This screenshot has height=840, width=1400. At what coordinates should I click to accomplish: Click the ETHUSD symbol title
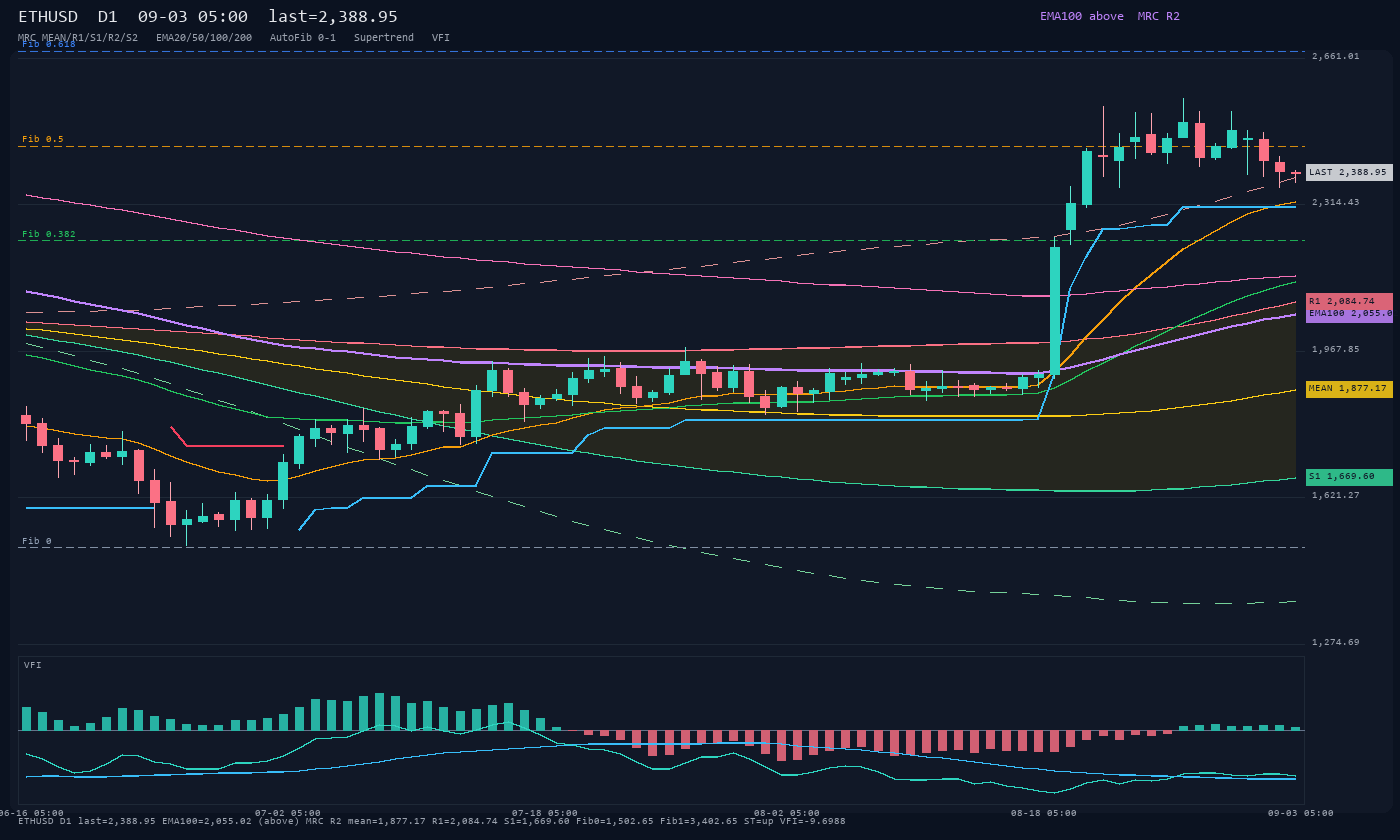click(x=48, y=17)
